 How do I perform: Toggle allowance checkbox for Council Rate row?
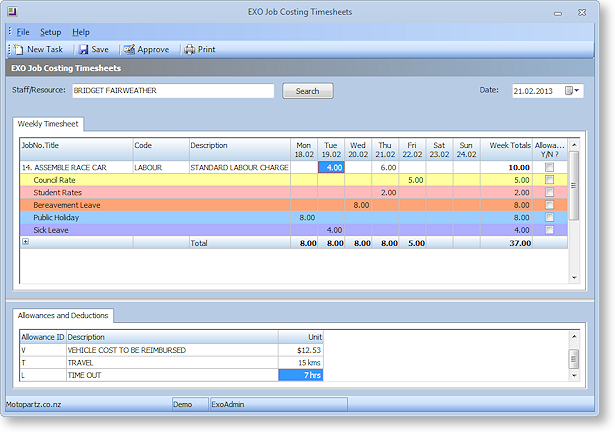click(x=549, y=180)
